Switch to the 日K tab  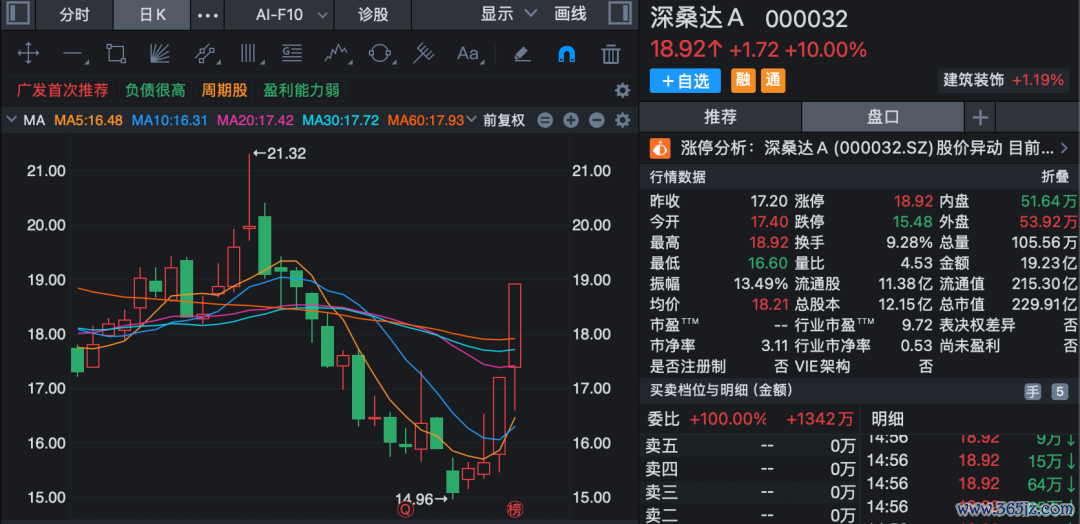coord(152,14)
